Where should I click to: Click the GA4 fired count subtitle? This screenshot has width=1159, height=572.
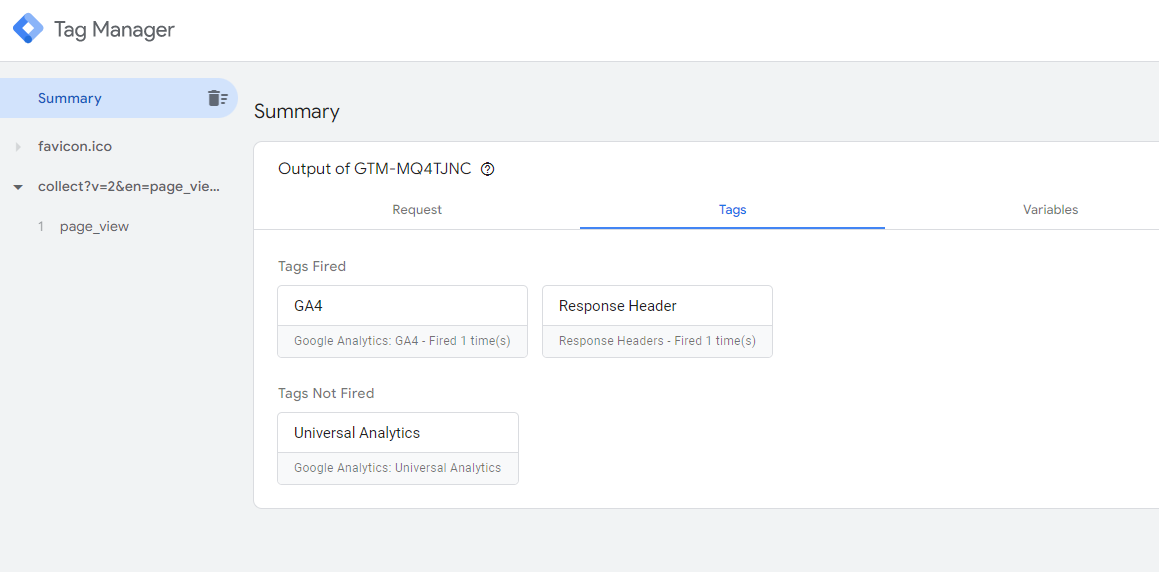[402, 341]
